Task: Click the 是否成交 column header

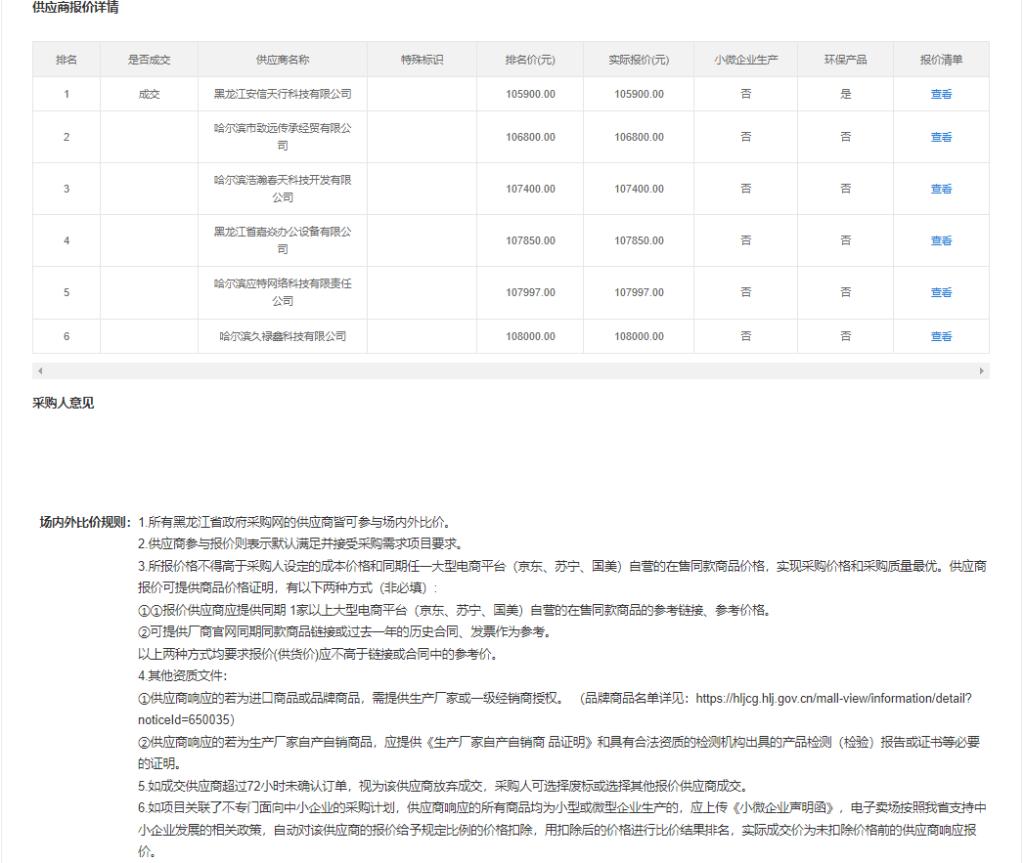Action: point(149,60)
